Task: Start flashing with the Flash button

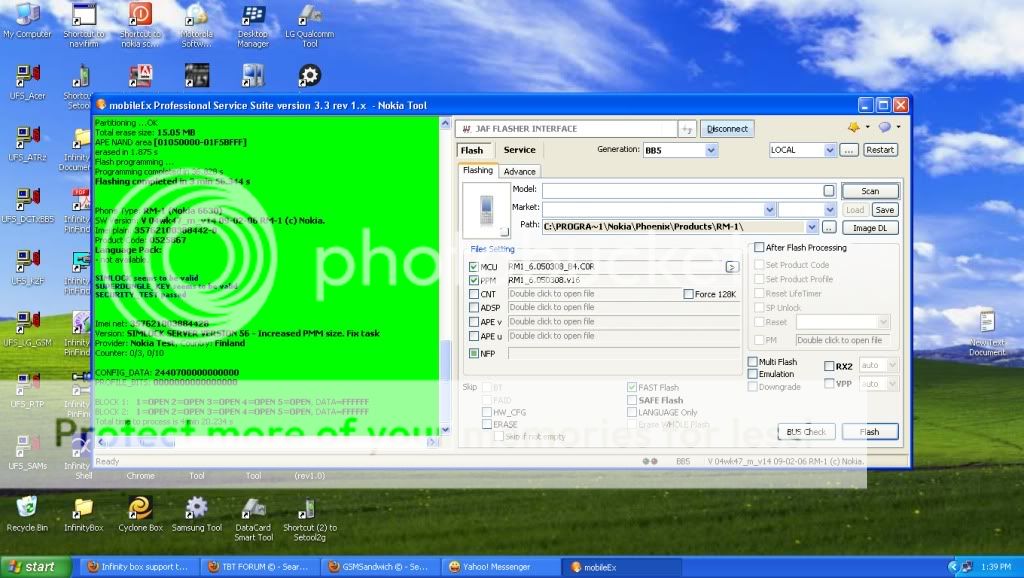Action: pos(870,432)
